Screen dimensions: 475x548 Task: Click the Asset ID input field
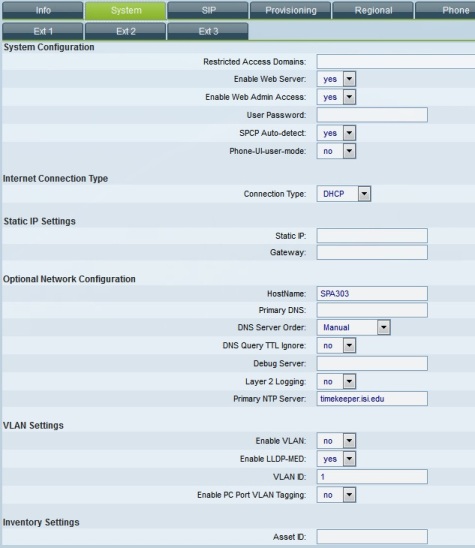(372, 536)
